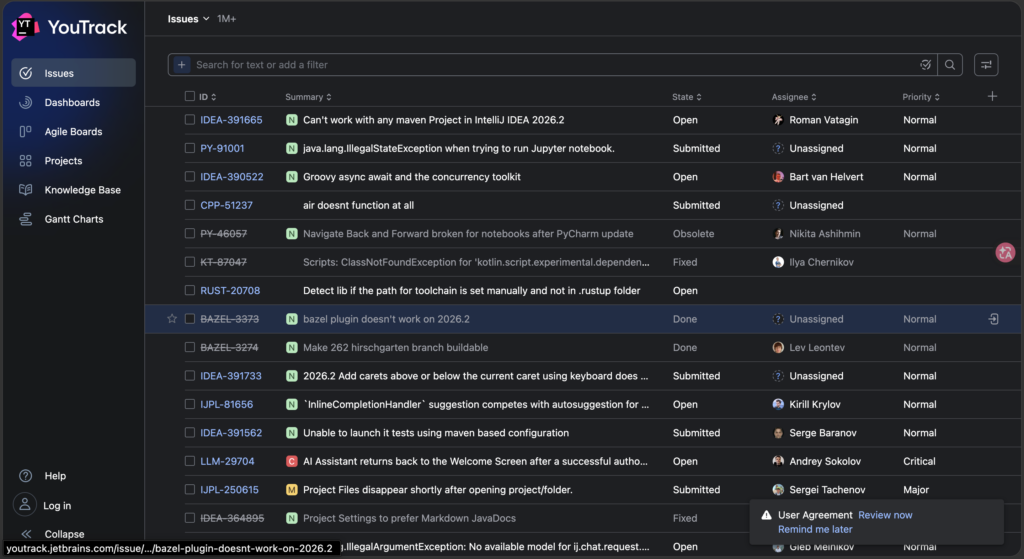Check the box for IDEA-390522
This screenshot has height=559, width=1024.
pyautogui.click(x=189, y=176)
